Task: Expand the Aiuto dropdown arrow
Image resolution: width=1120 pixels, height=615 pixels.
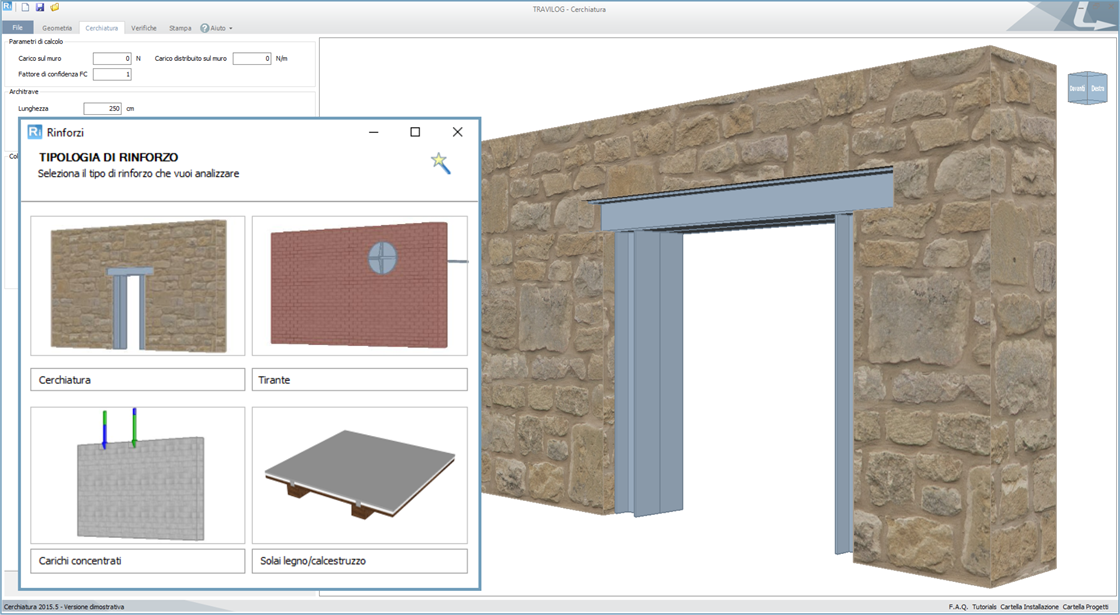Action: [x=231, y=29]
